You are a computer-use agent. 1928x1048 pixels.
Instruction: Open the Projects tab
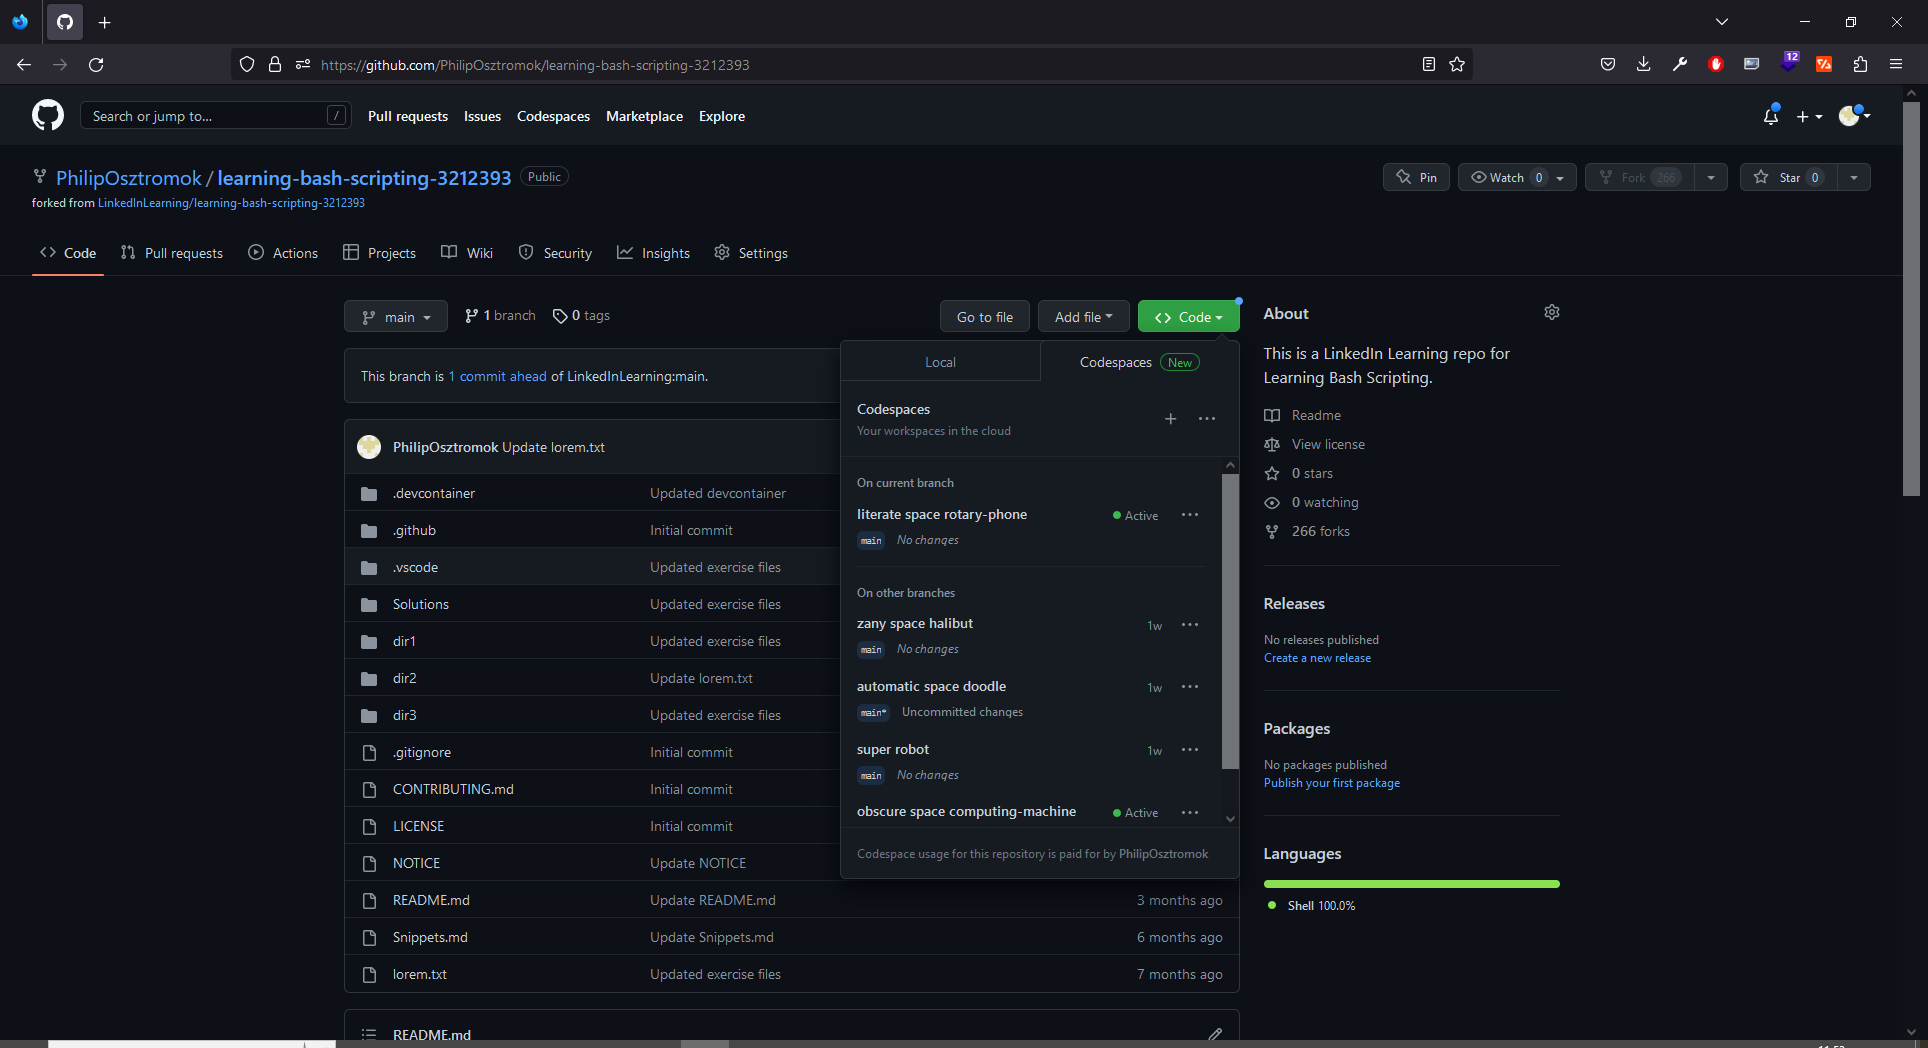(379, 253)
